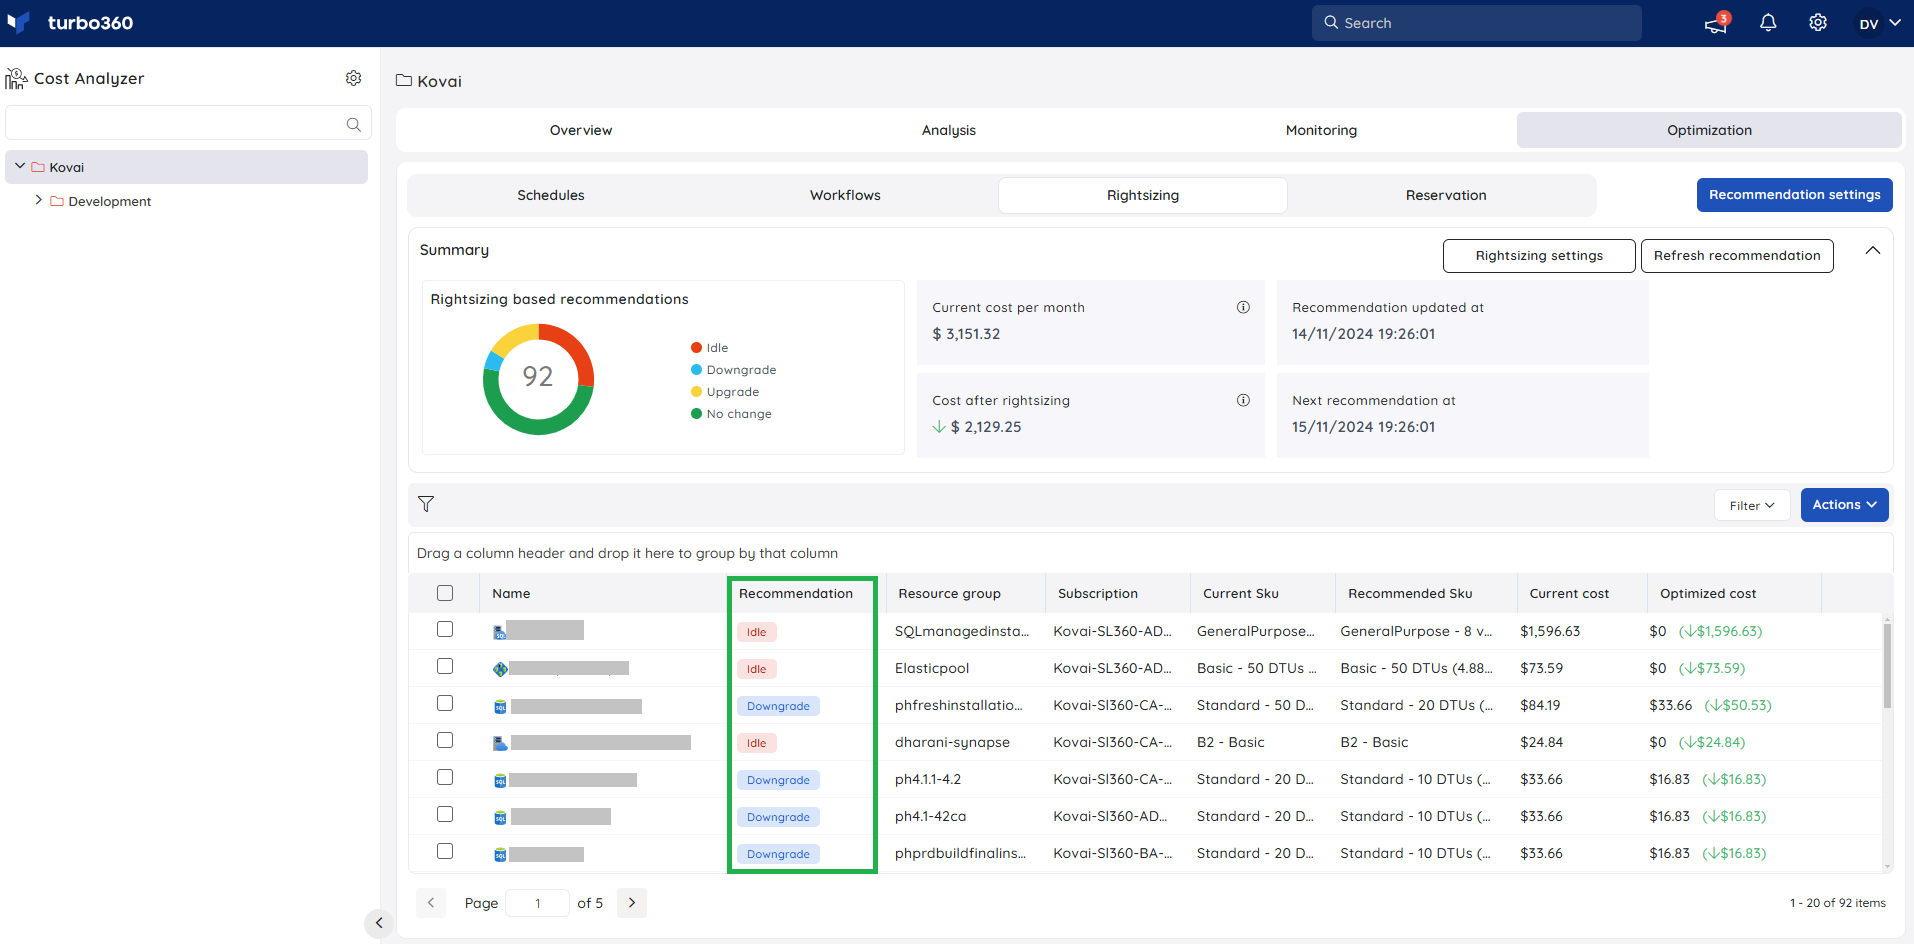Click Rightsizing settings button

[1539, 256]
